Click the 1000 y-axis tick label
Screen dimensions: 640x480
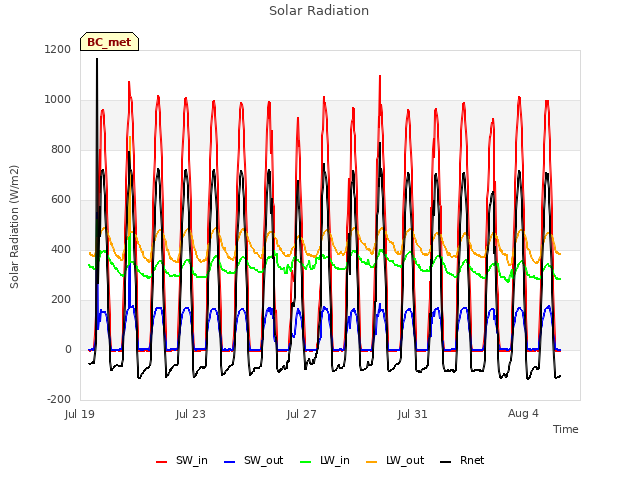pos(58,100)
